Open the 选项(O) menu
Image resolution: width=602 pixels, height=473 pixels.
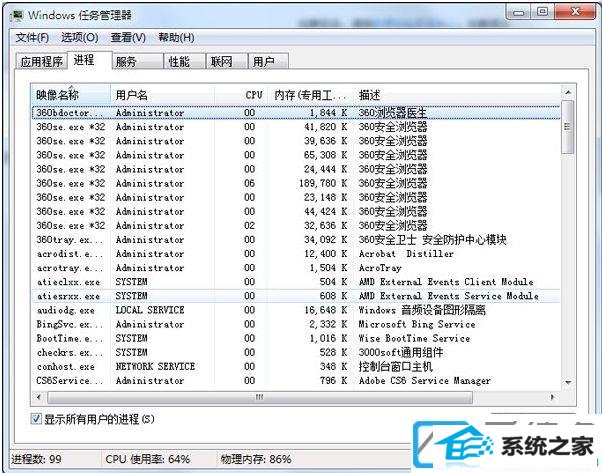coord(80,38)
